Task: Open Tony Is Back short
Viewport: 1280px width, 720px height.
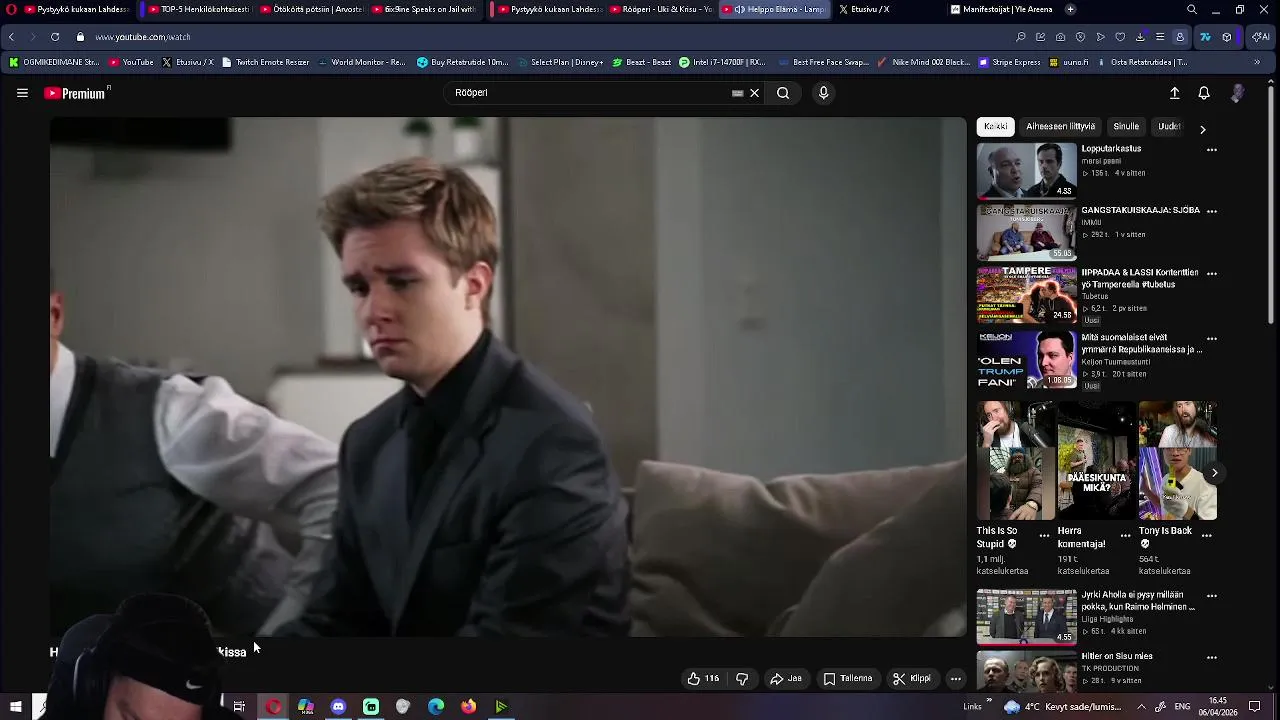Action: tap(1177, 461)
